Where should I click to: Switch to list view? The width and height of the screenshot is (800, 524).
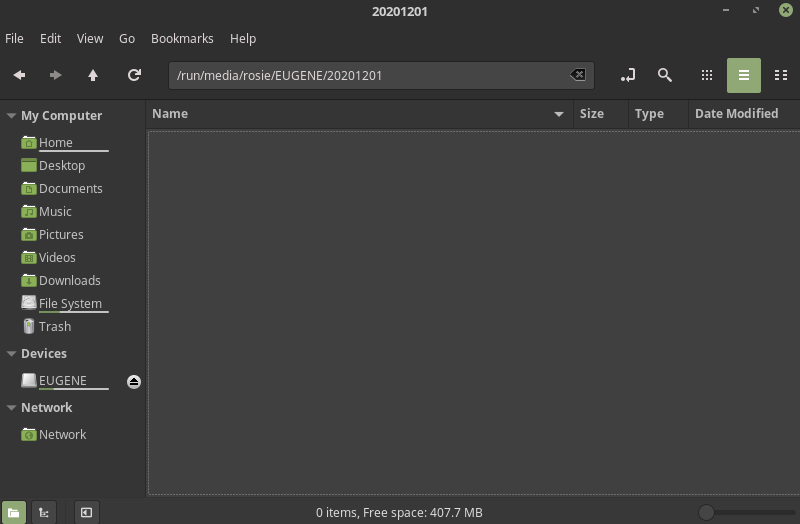pos(744,76)
